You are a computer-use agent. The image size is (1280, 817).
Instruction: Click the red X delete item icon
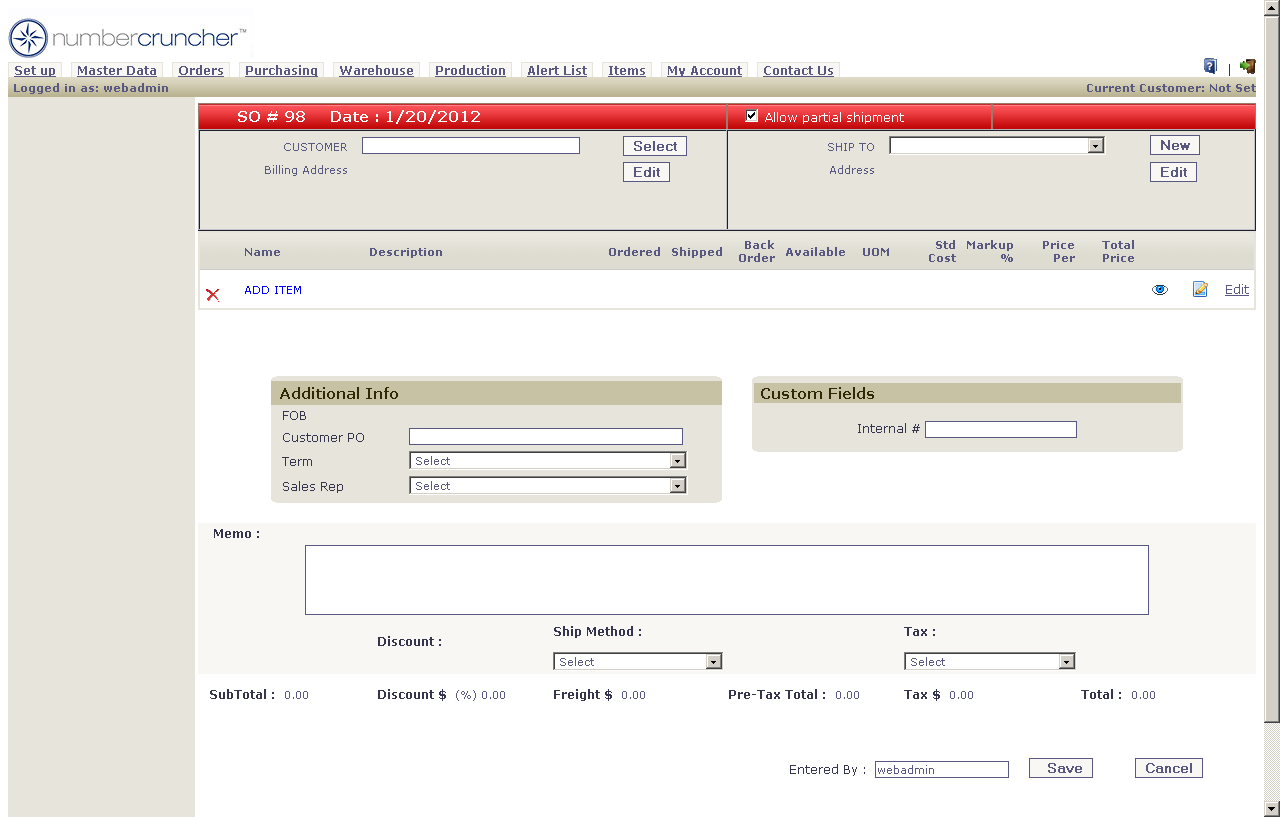[212, 294]
